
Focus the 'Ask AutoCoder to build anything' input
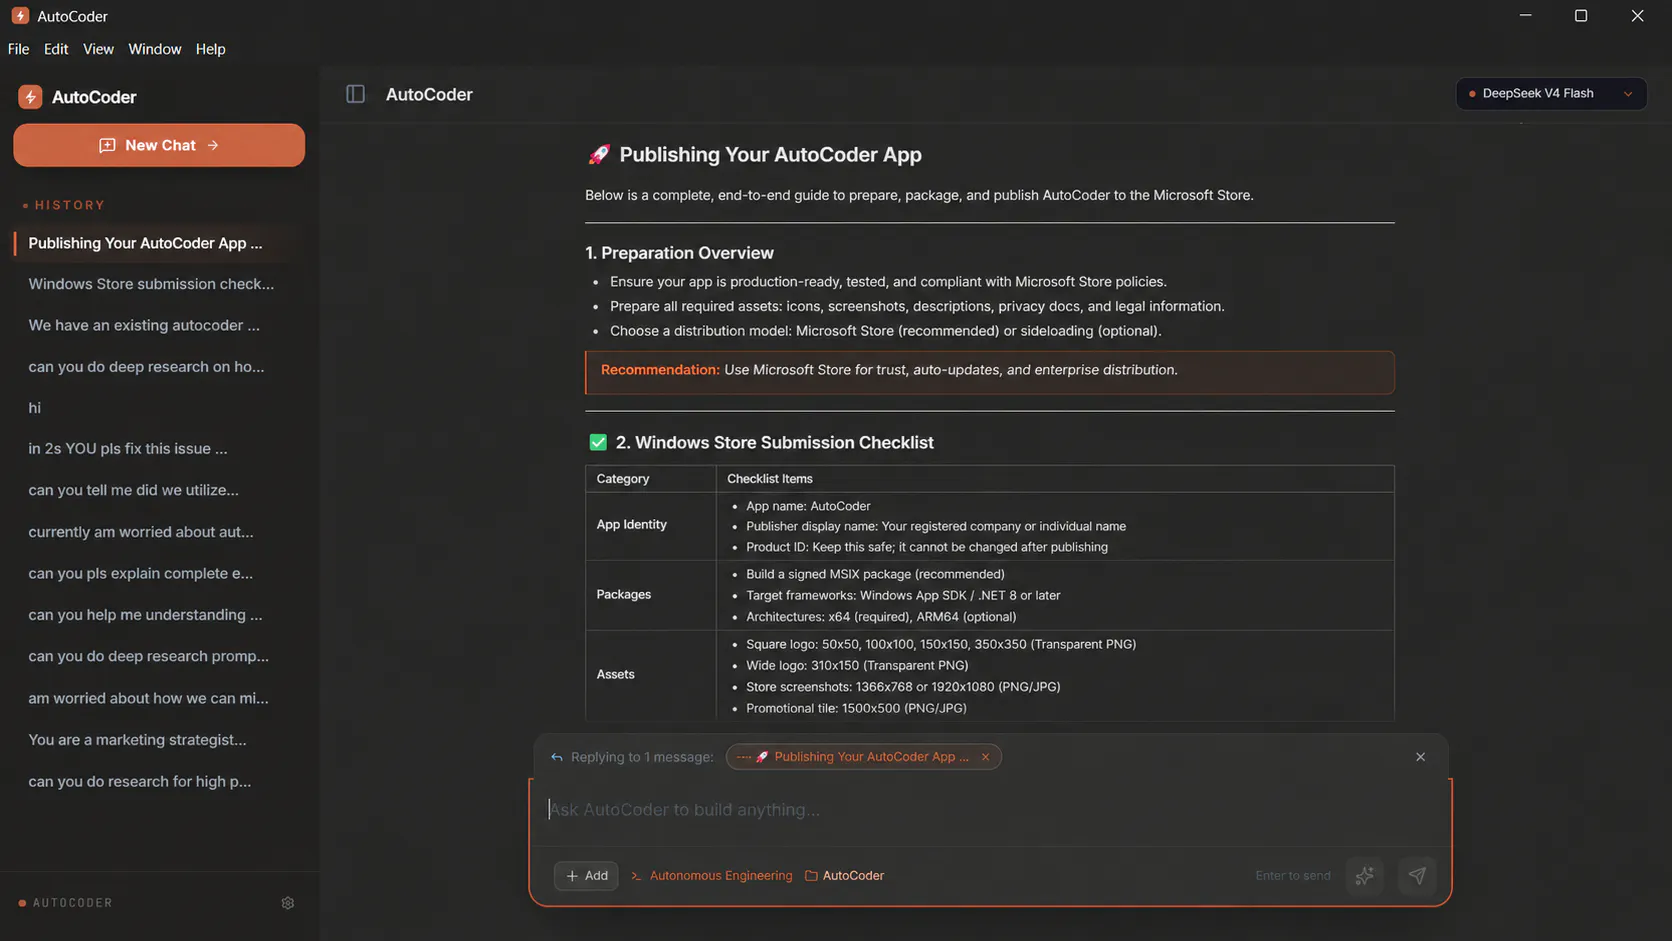coord(990,810)
